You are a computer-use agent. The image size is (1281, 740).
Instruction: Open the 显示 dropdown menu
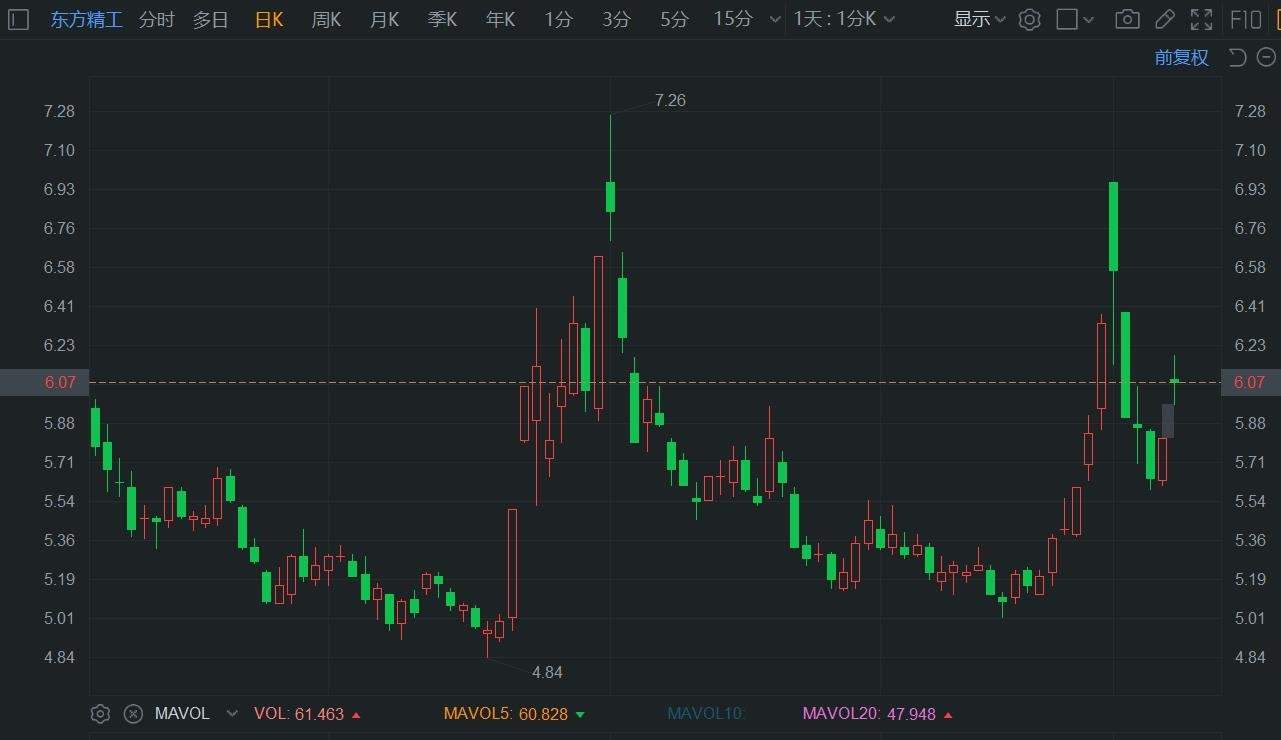tap(980, 19)
